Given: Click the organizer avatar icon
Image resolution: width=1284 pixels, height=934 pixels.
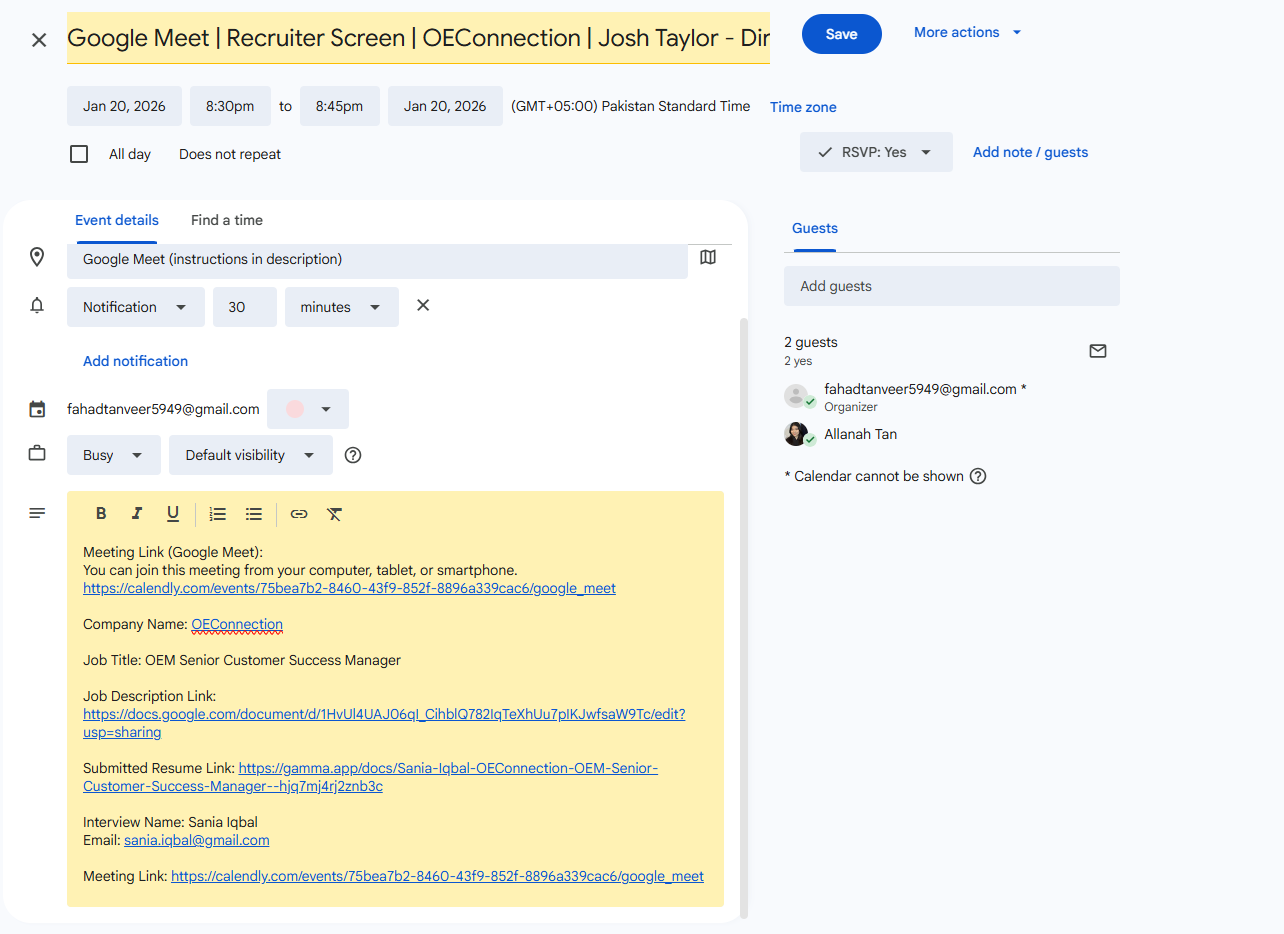Looking at the screenshot, I should pos(796,396).
